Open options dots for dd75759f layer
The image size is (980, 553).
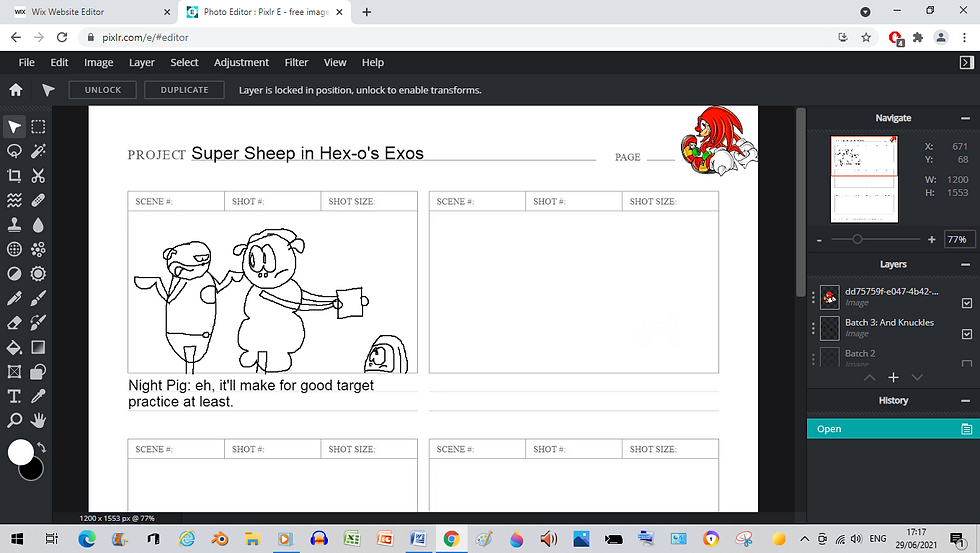(813, 297)
